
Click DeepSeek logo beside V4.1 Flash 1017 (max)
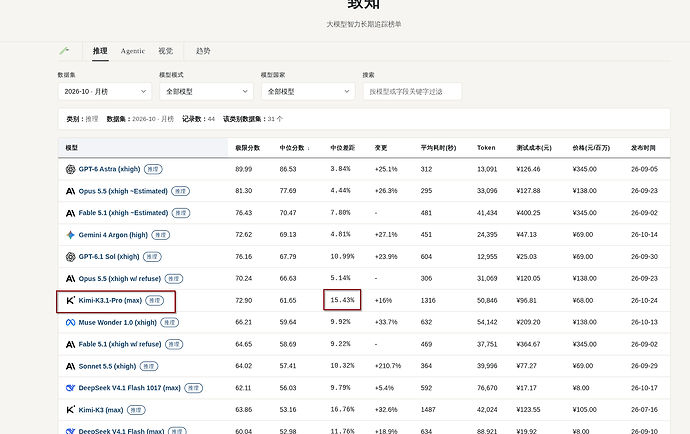tap(70, 388)
